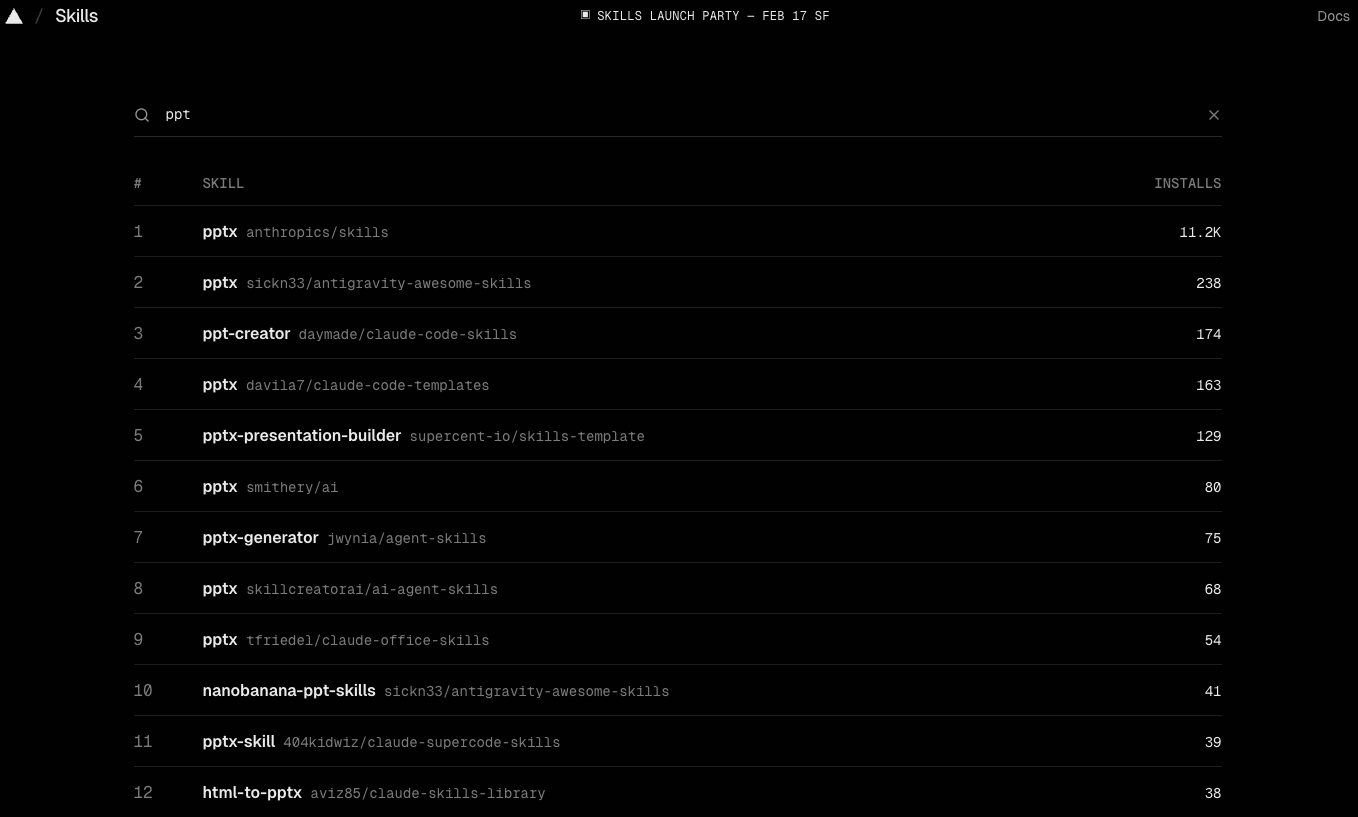Clear the search with the X icon
Viewport: 1358px width, 817px height.
click(x=1214, y=115)
